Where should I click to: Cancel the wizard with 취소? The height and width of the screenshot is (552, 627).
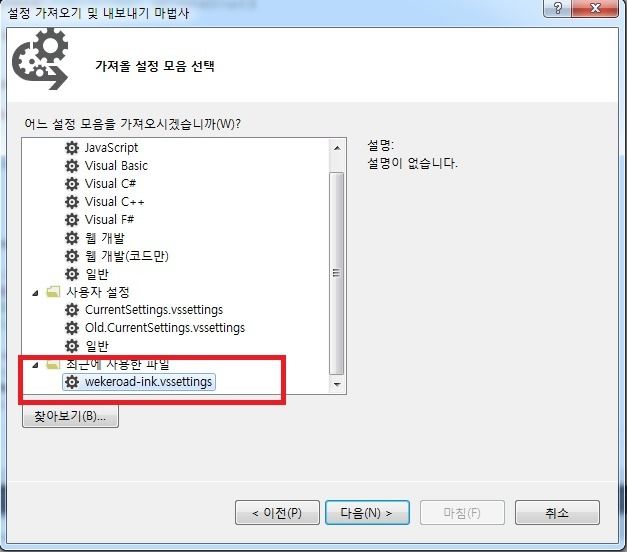click(x=557, y=512)
